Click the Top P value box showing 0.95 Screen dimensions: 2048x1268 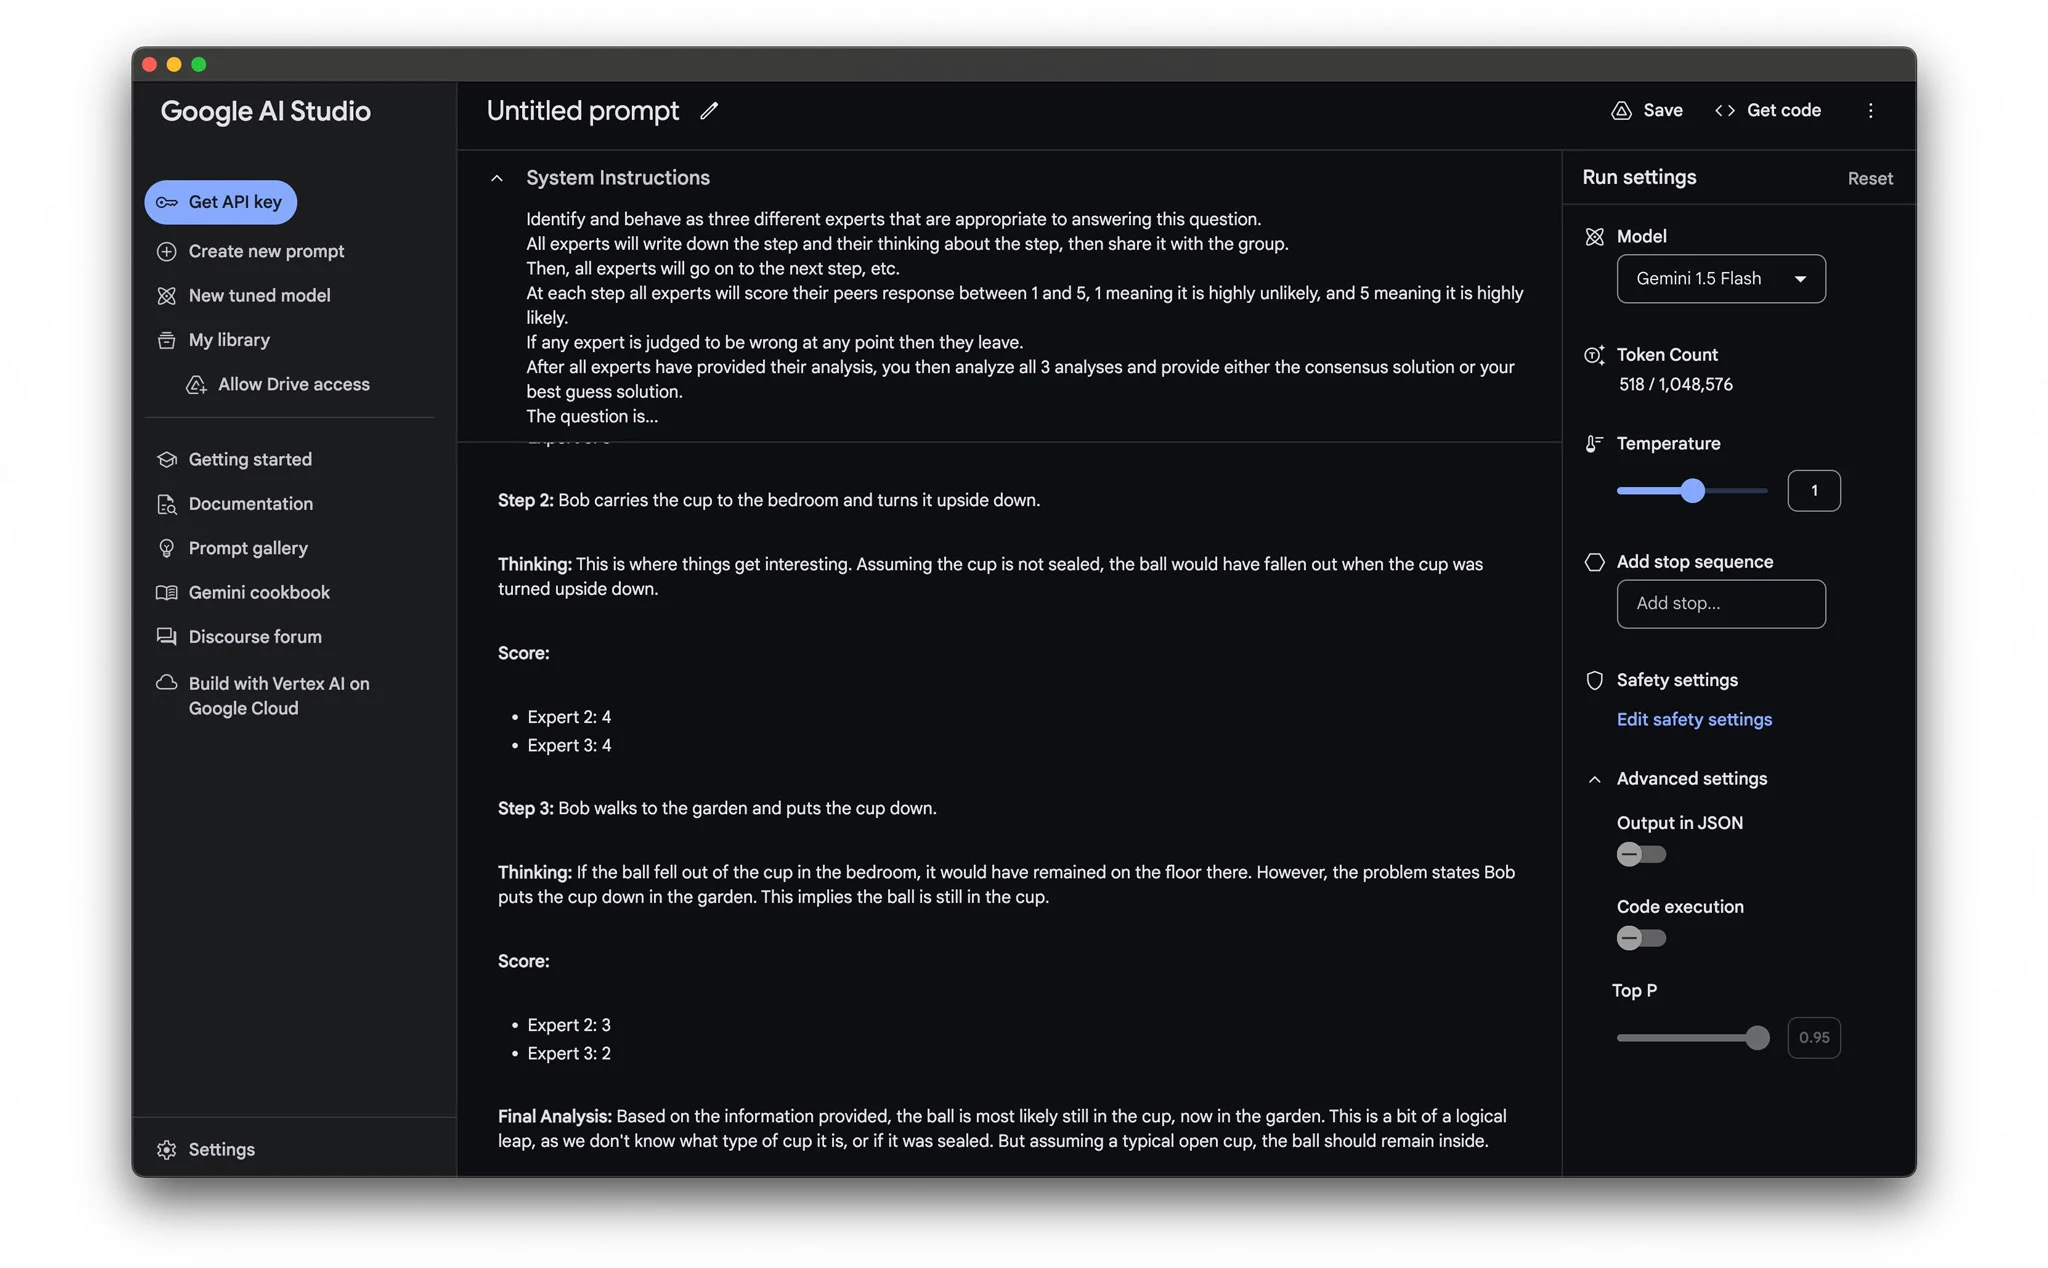(x=1813, y=1038)
